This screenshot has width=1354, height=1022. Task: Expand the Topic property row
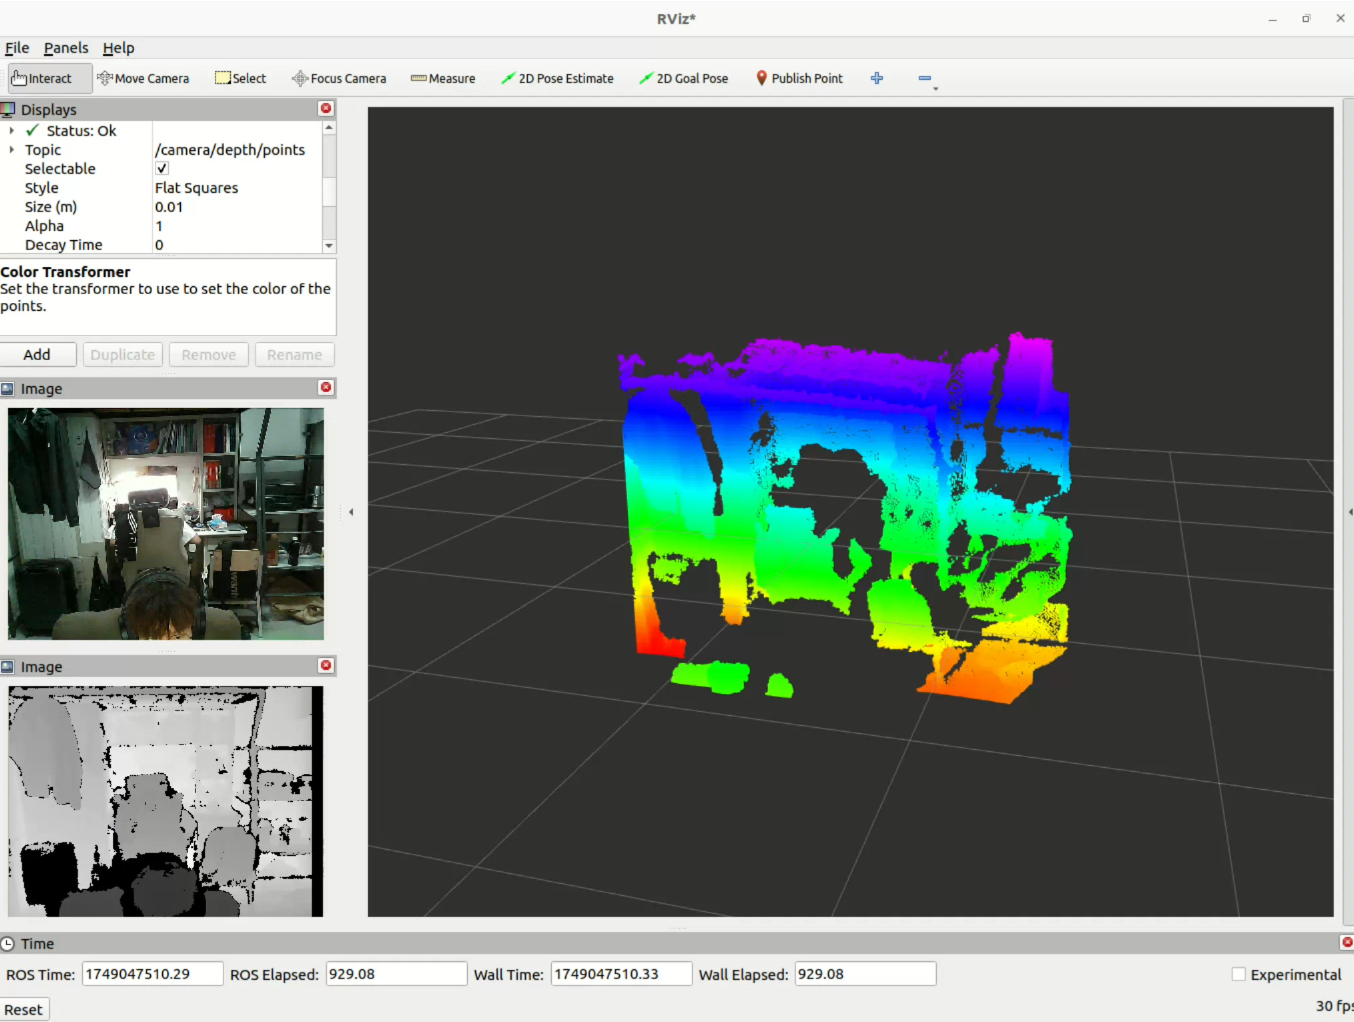tap(12, 150)
